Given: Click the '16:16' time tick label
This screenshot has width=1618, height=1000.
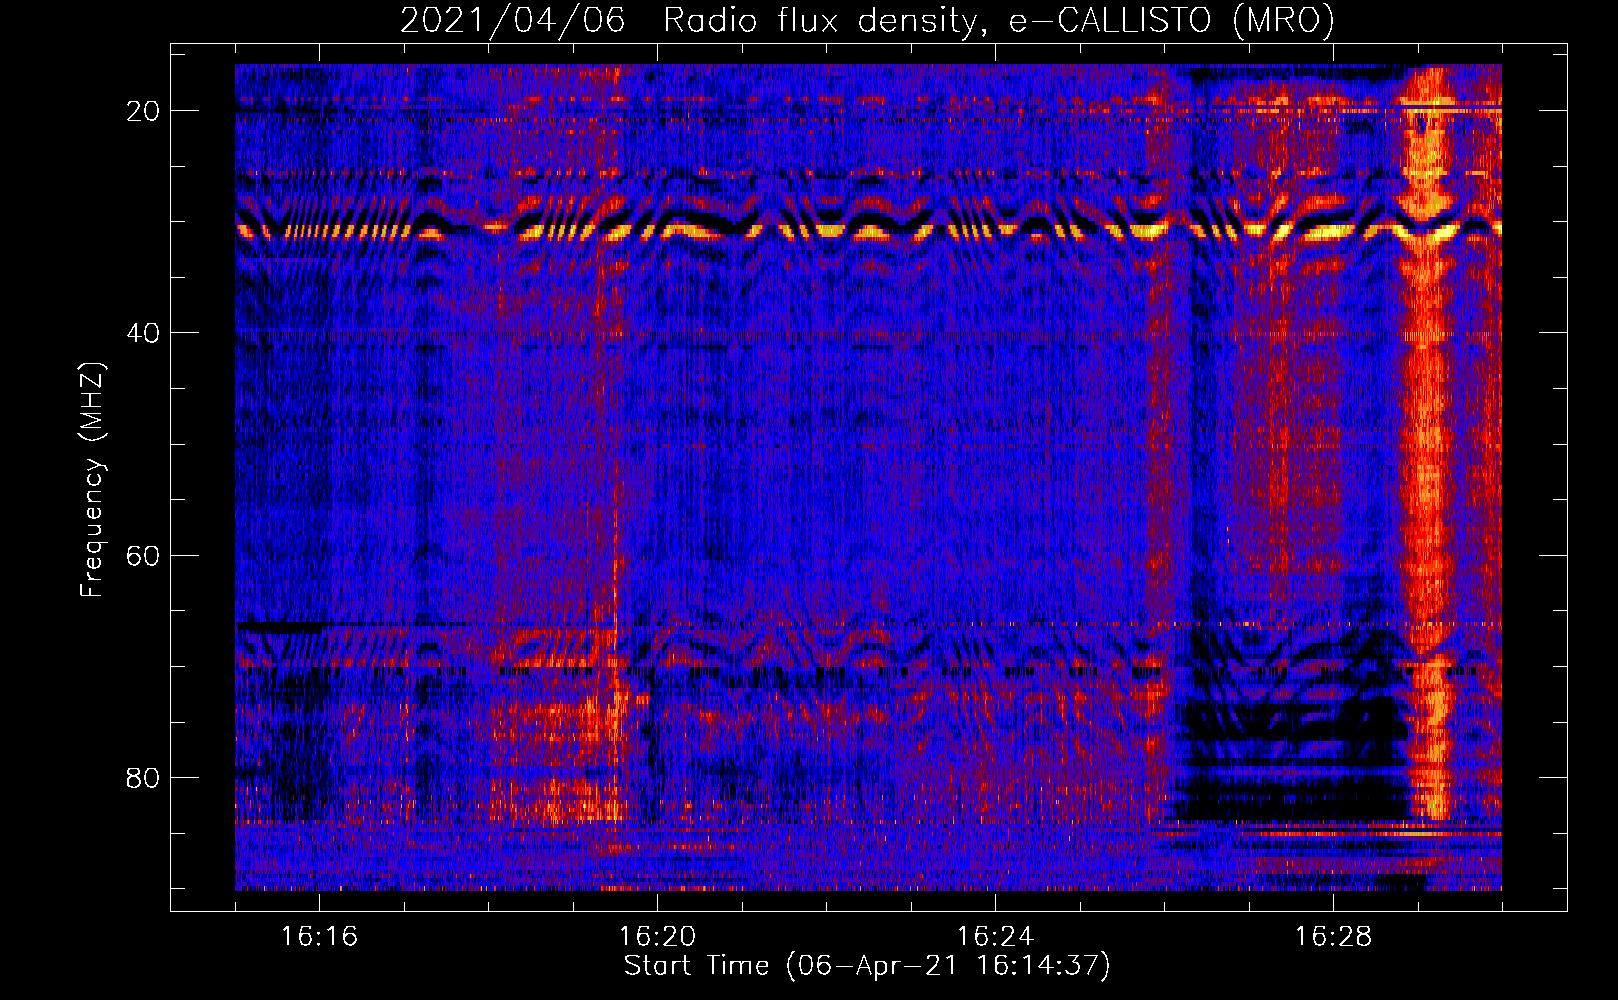Looking at the screenshot, I should 319,936.
